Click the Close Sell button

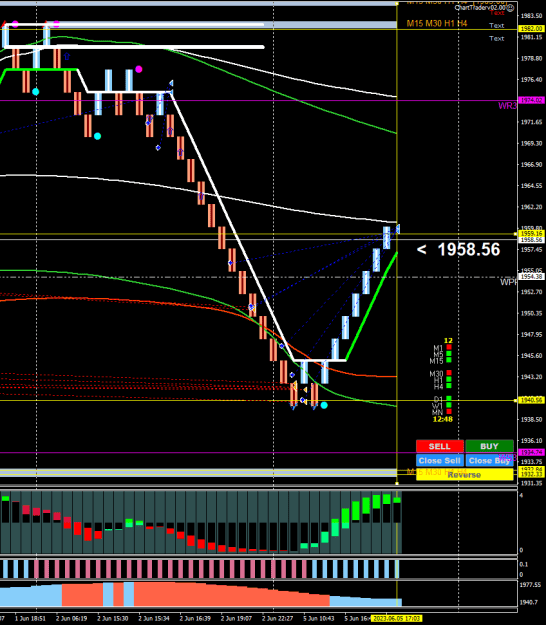coord(440,460)
